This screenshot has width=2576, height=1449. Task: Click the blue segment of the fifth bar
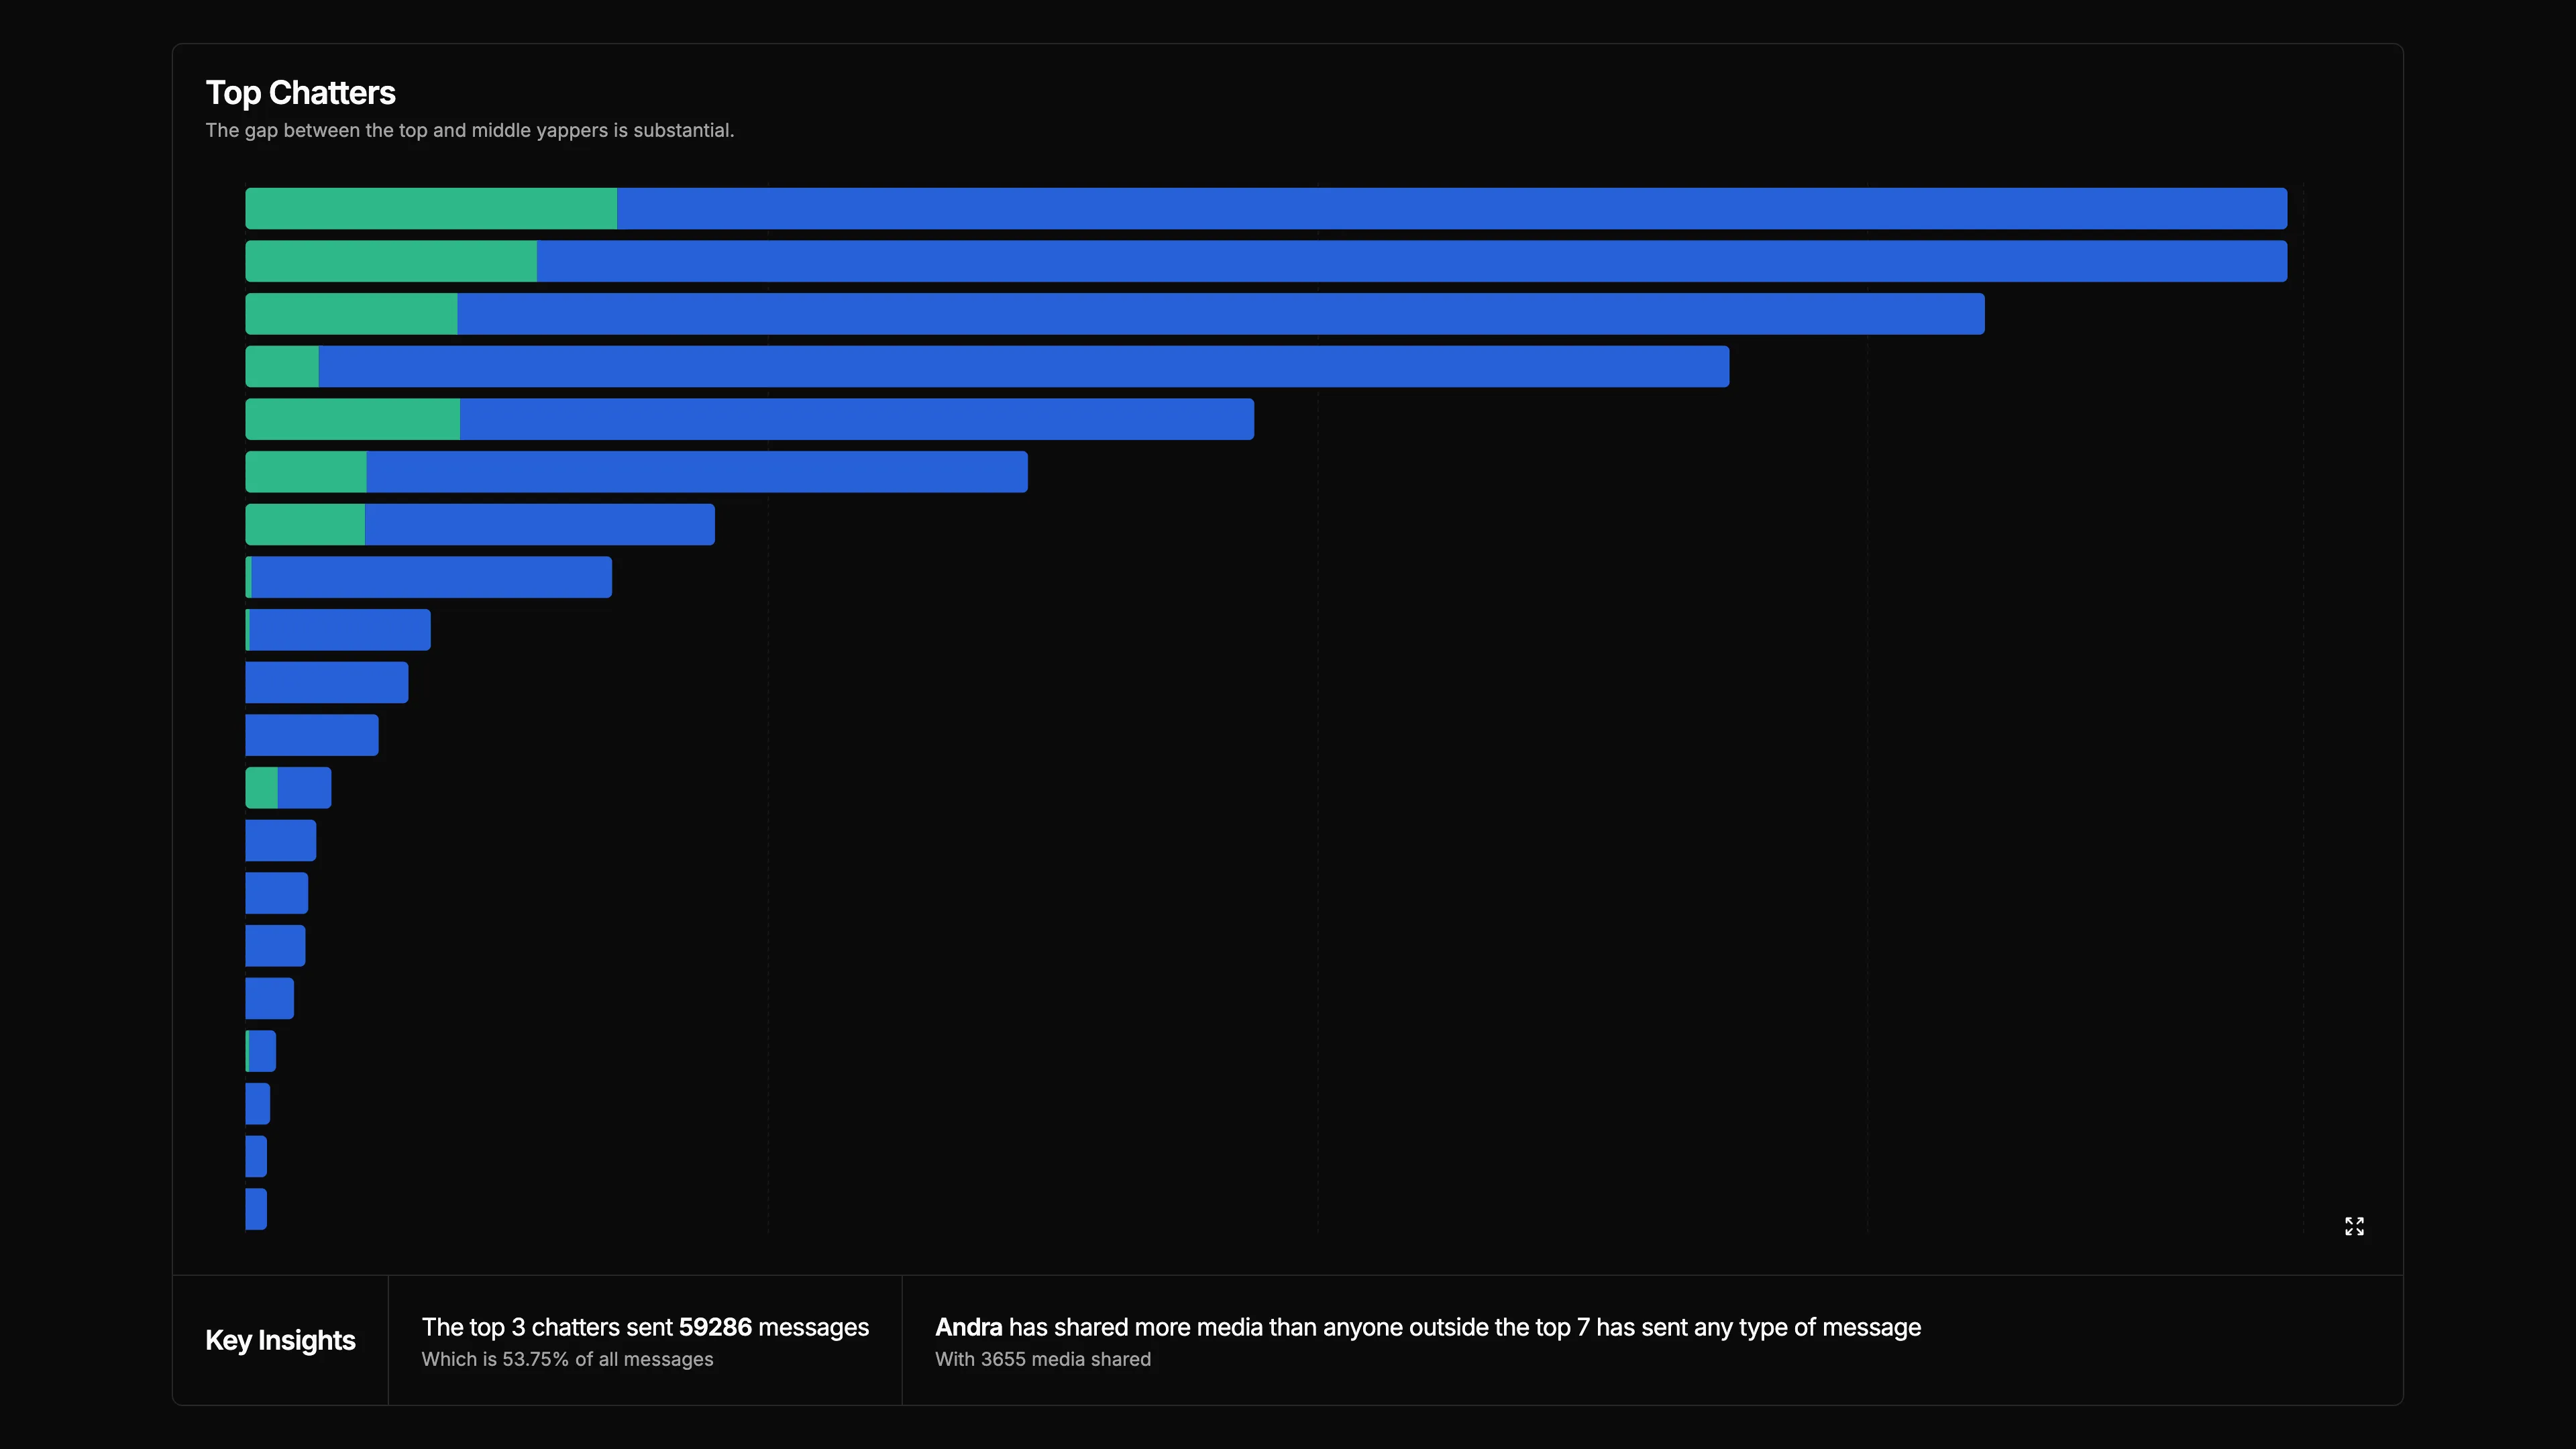click(x=856, y=419)
